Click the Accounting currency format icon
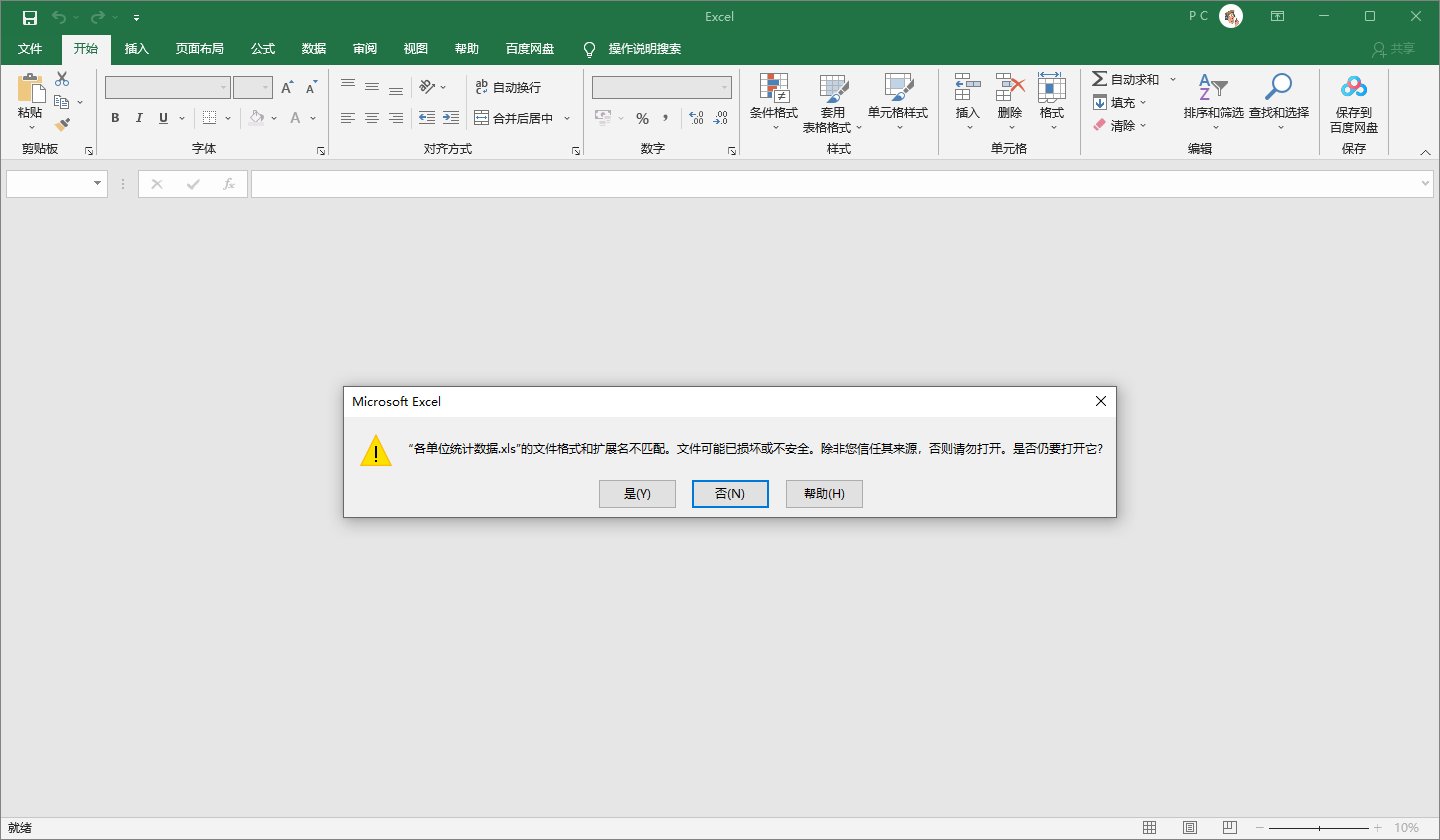The height and width of the screenshot is (840, 1440). (x=603, y=118)
